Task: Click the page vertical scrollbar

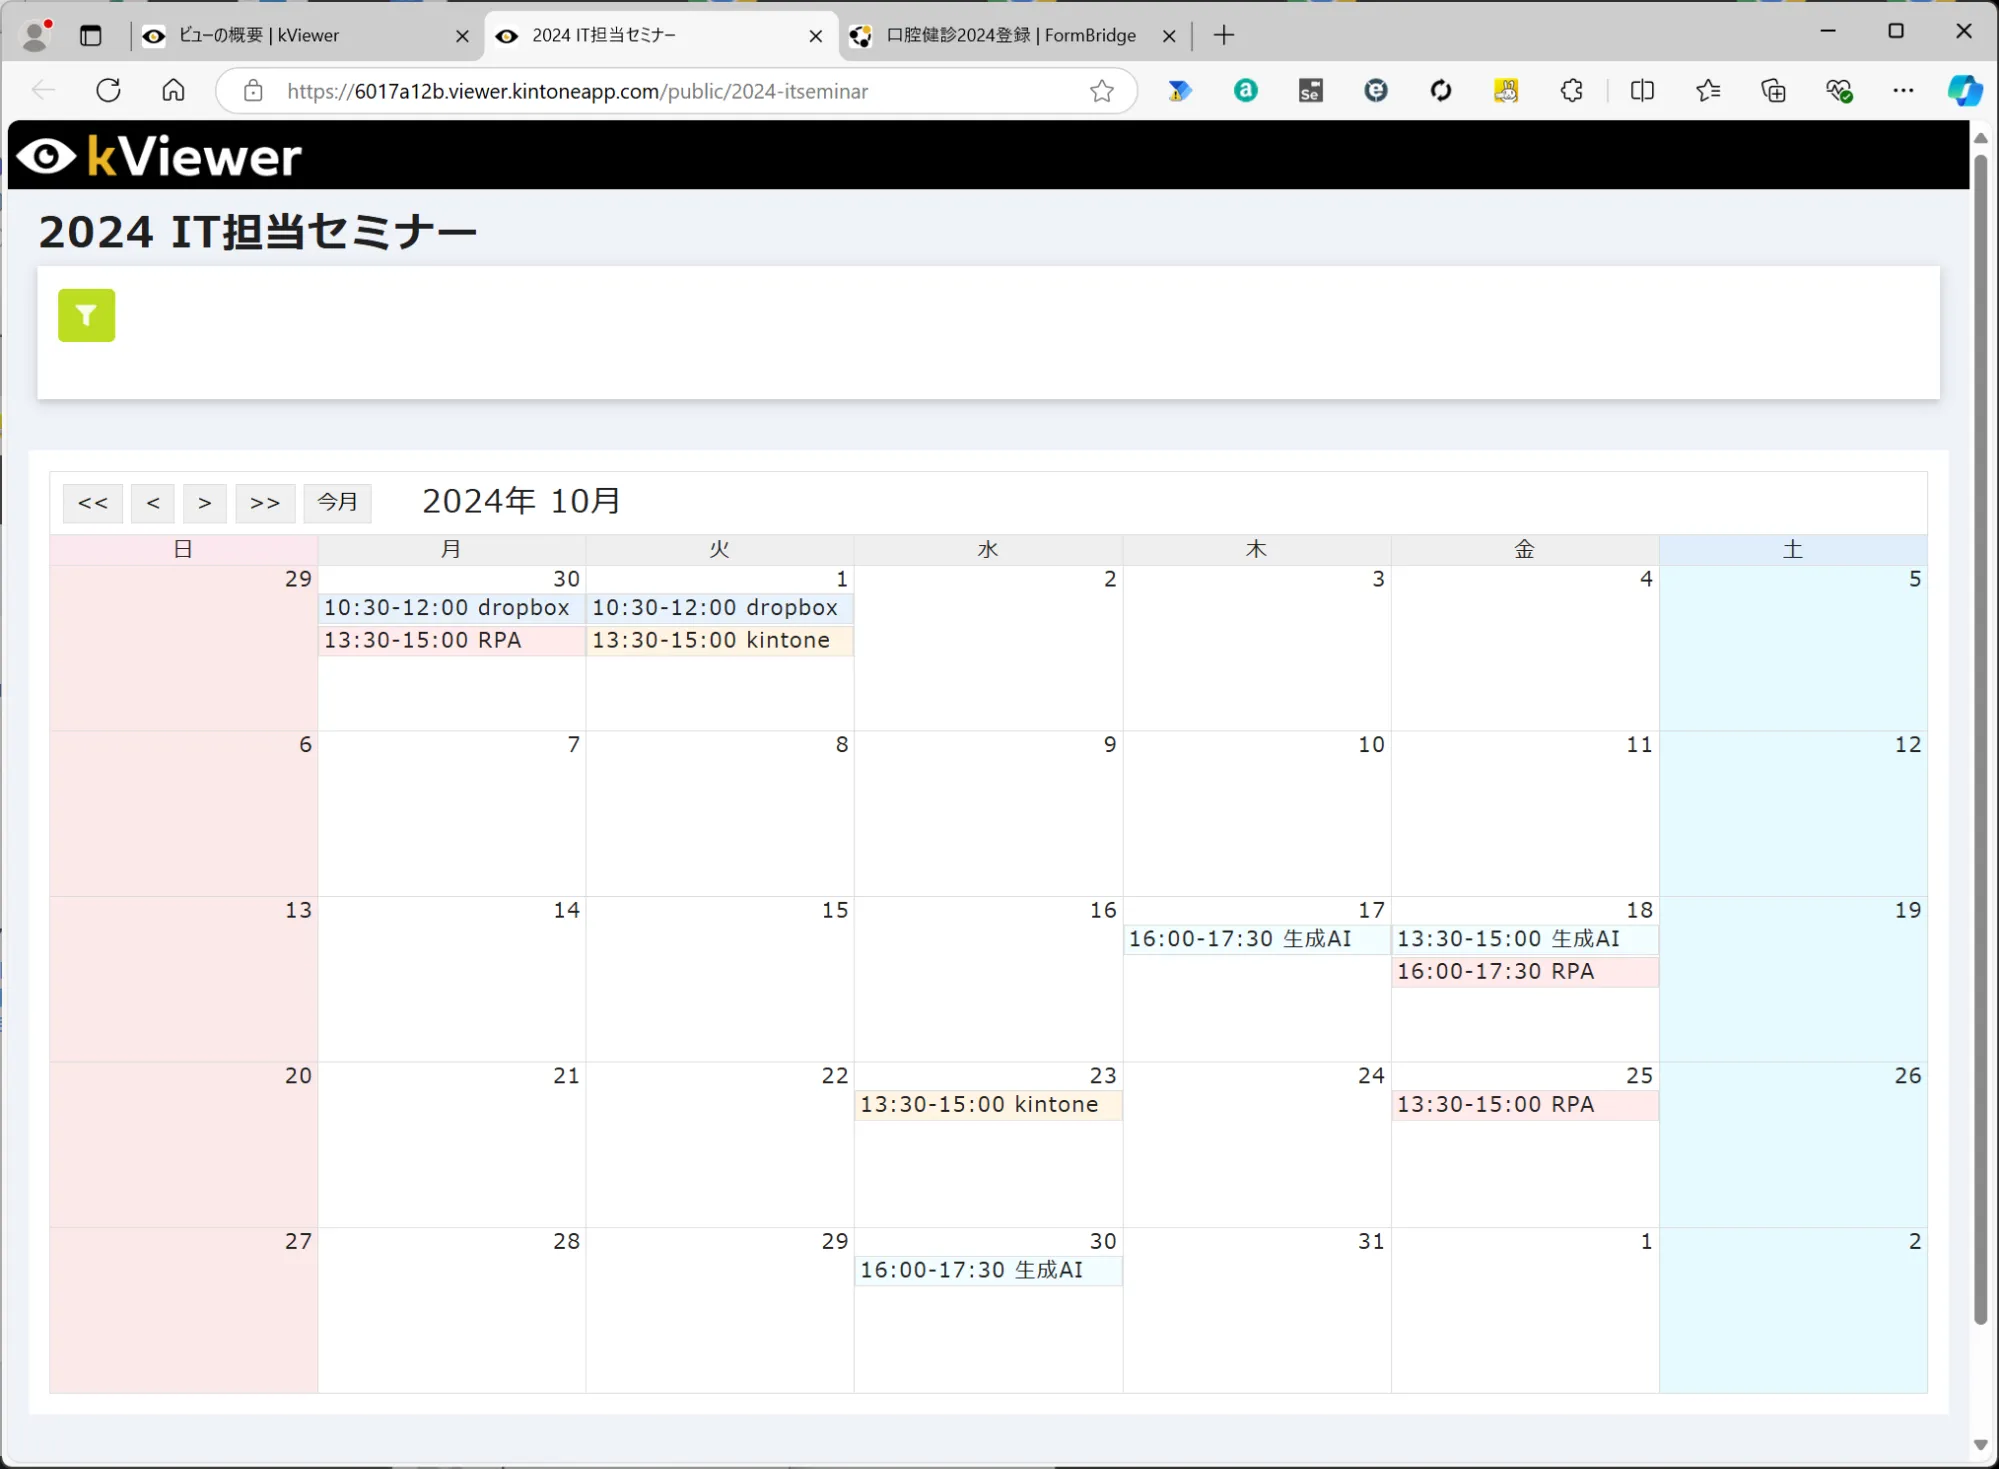Action: (1980, 740)
